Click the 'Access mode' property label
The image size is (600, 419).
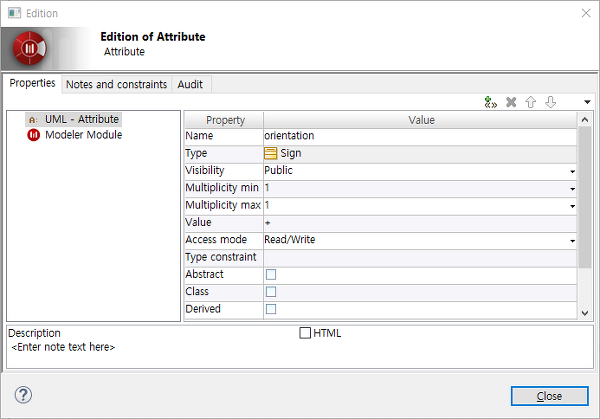[216, 240]
